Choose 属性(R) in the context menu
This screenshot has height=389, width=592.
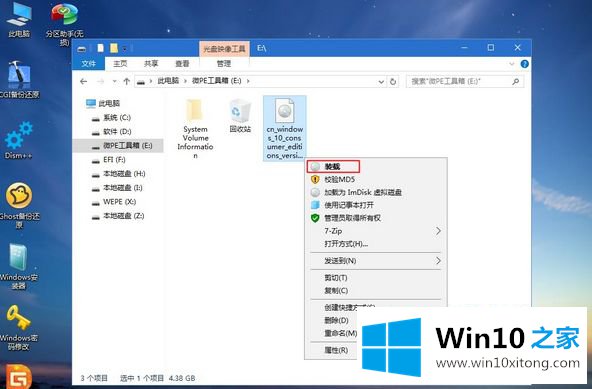pos(336,350)
